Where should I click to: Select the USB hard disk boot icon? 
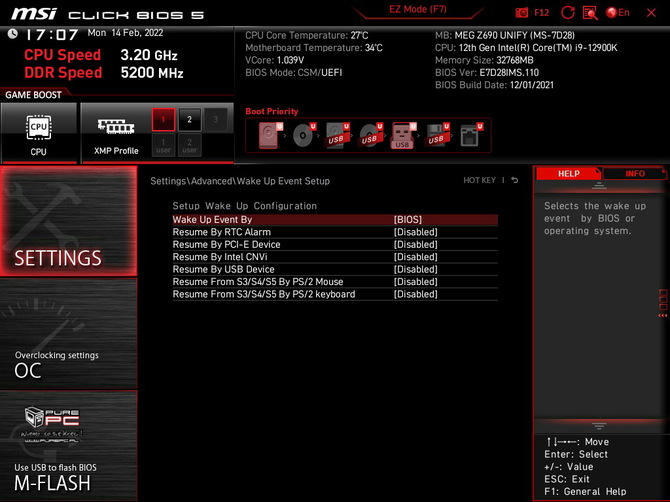(x=337, y=135)
